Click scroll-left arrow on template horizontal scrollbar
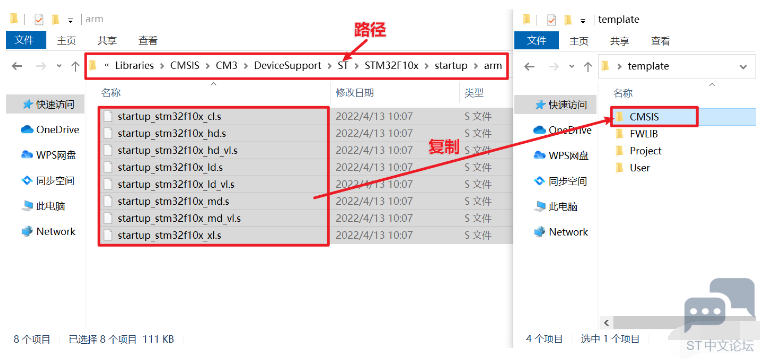 pyautogui.click(x=606, y=323)
